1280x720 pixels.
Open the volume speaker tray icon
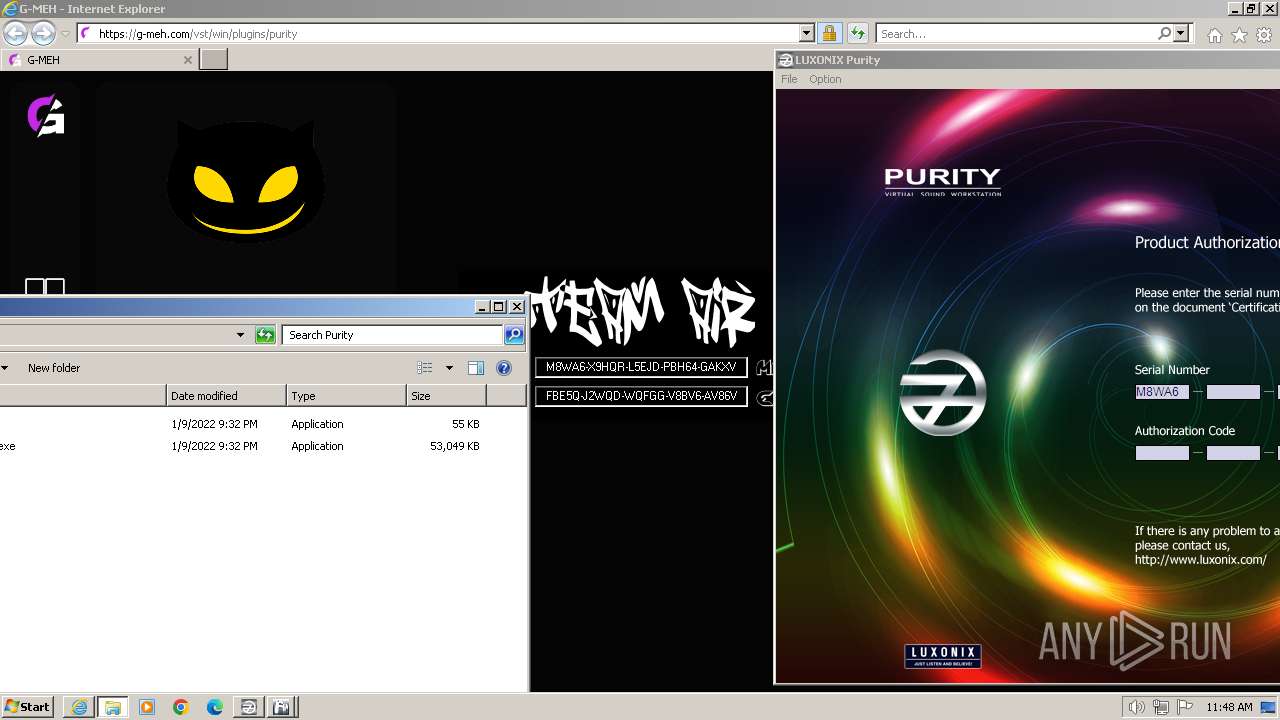click(x=1137, y=707)
